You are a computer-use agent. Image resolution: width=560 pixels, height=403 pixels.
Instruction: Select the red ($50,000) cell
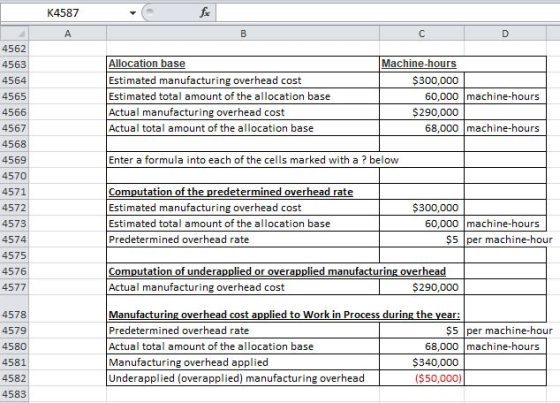point(422,378)
